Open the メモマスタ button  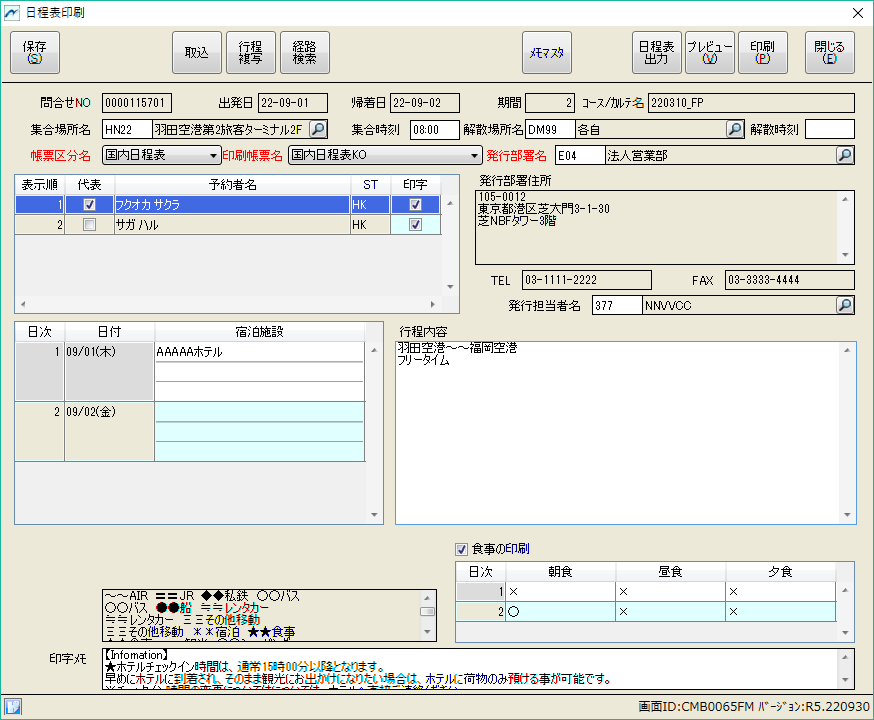(547, 52)
